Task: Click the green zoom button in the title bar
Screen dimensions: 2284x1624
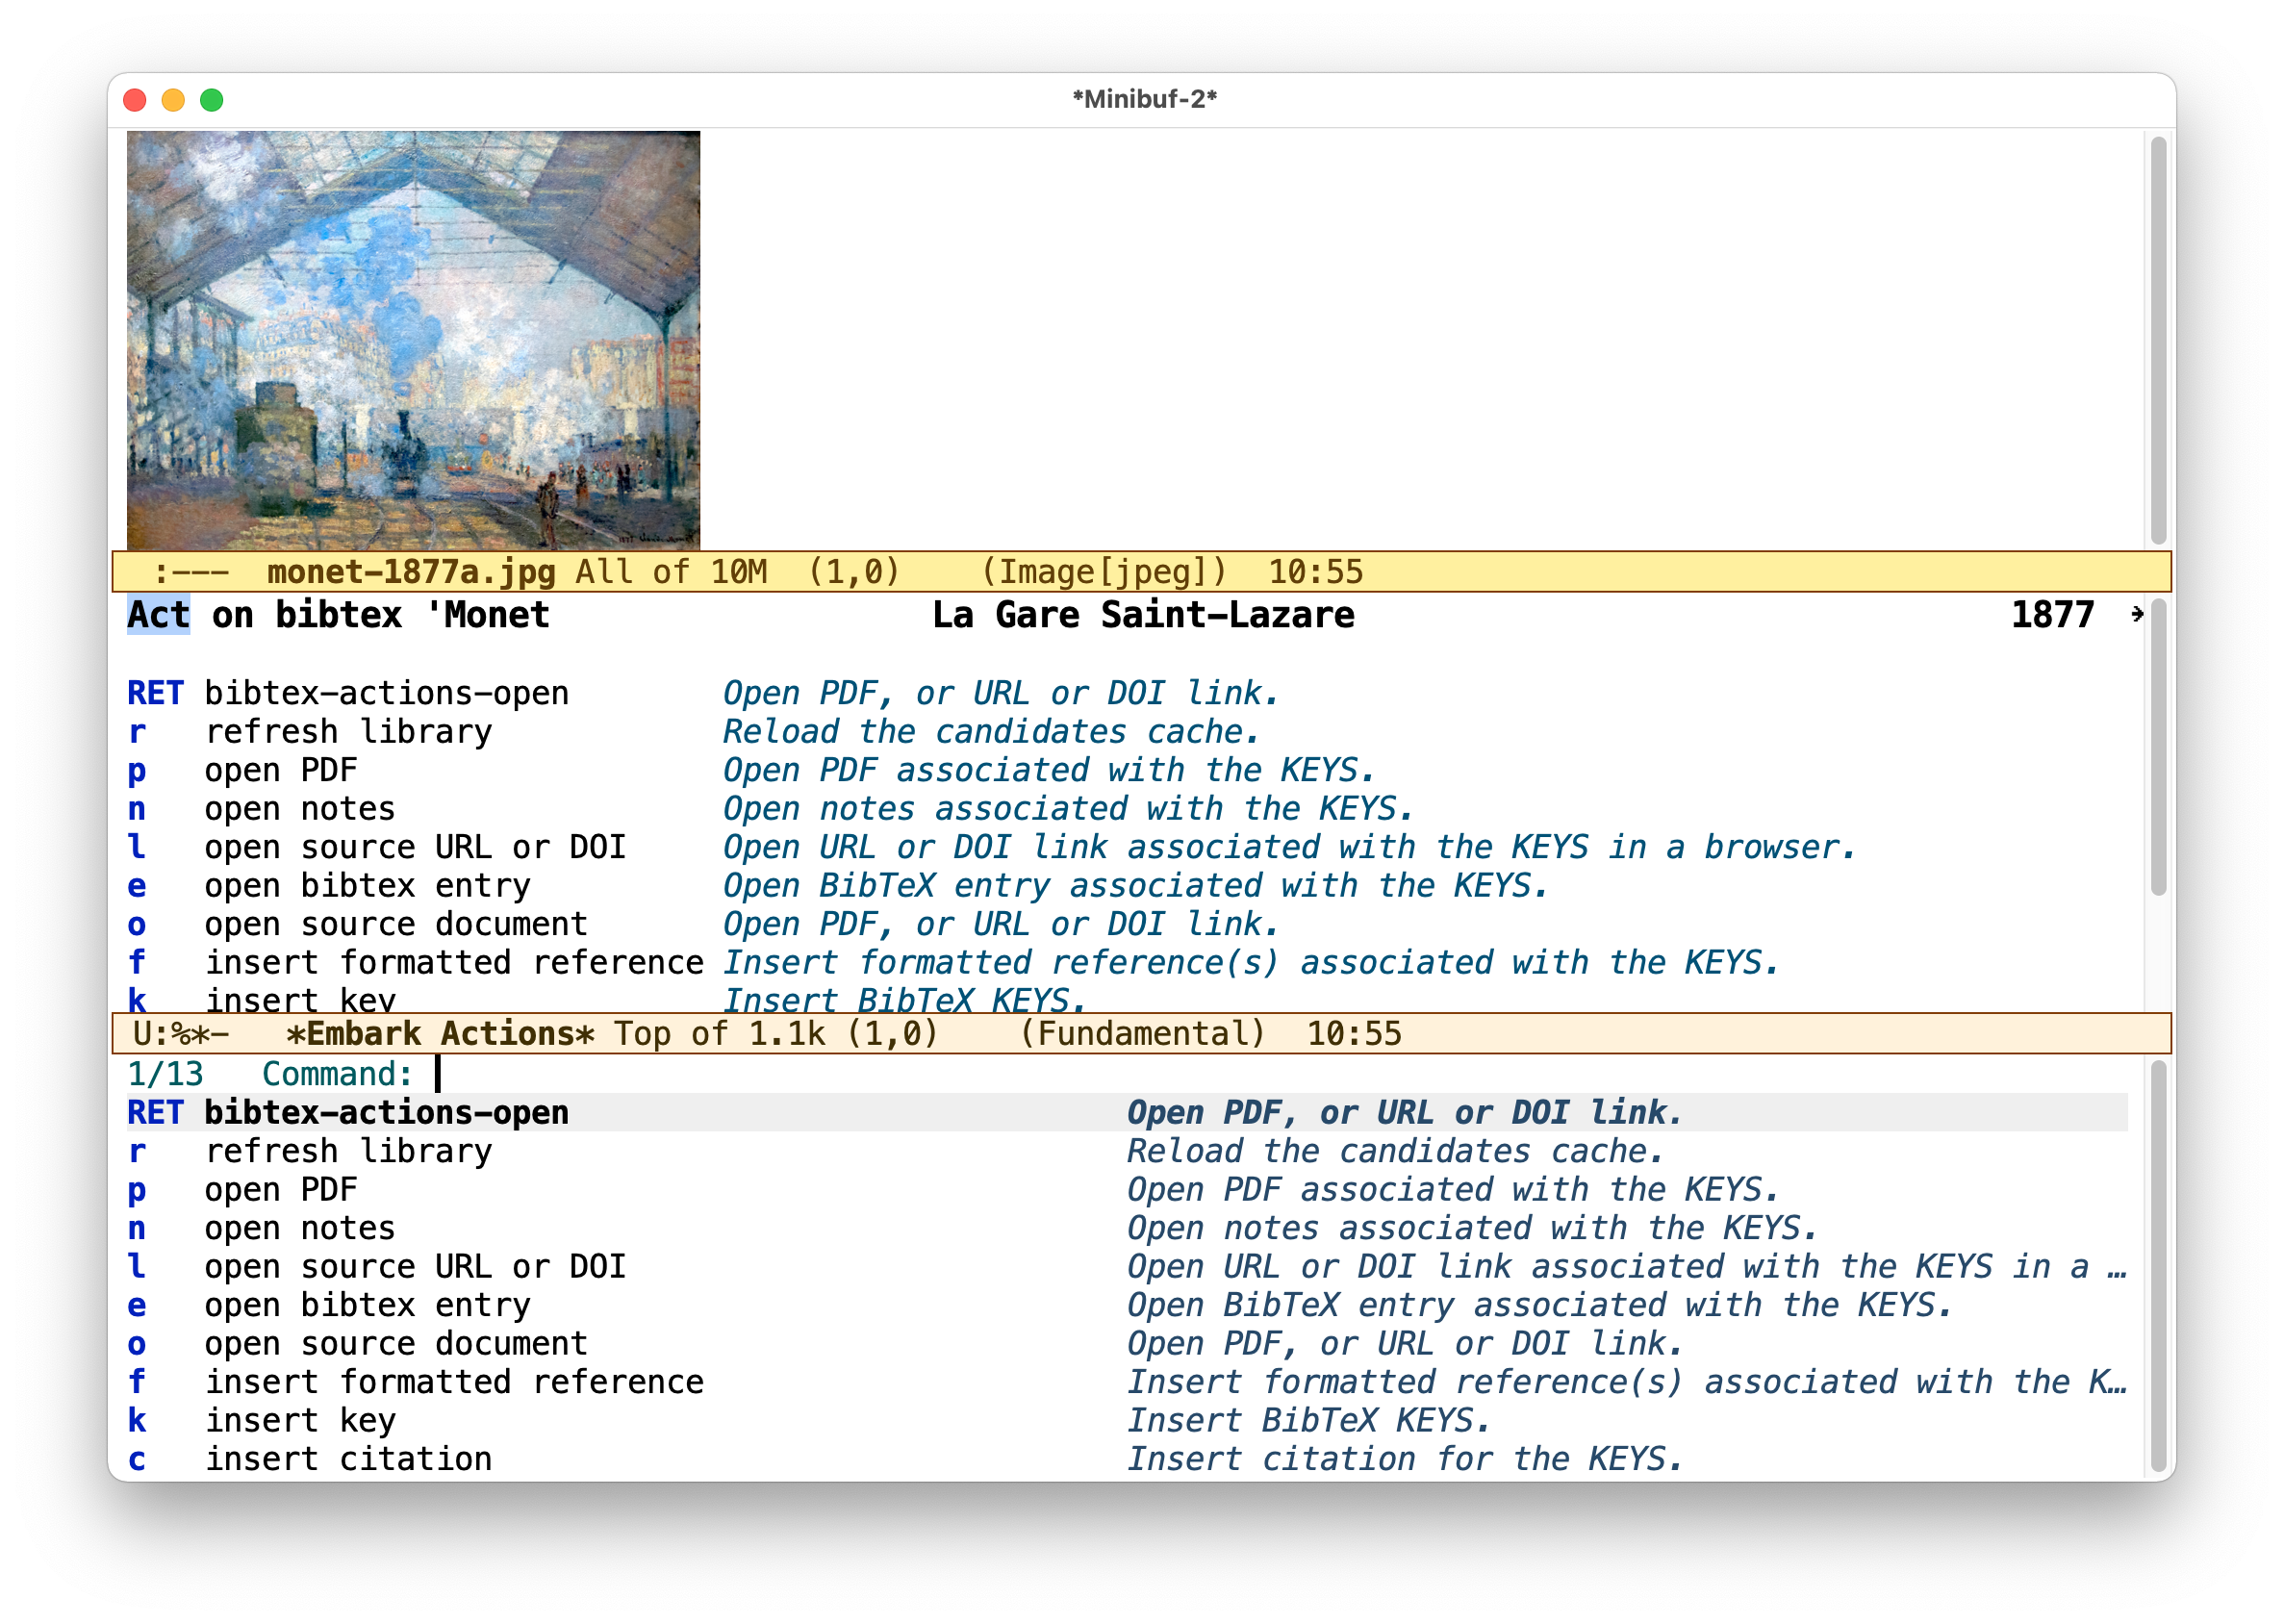Action: click(210, 99)
